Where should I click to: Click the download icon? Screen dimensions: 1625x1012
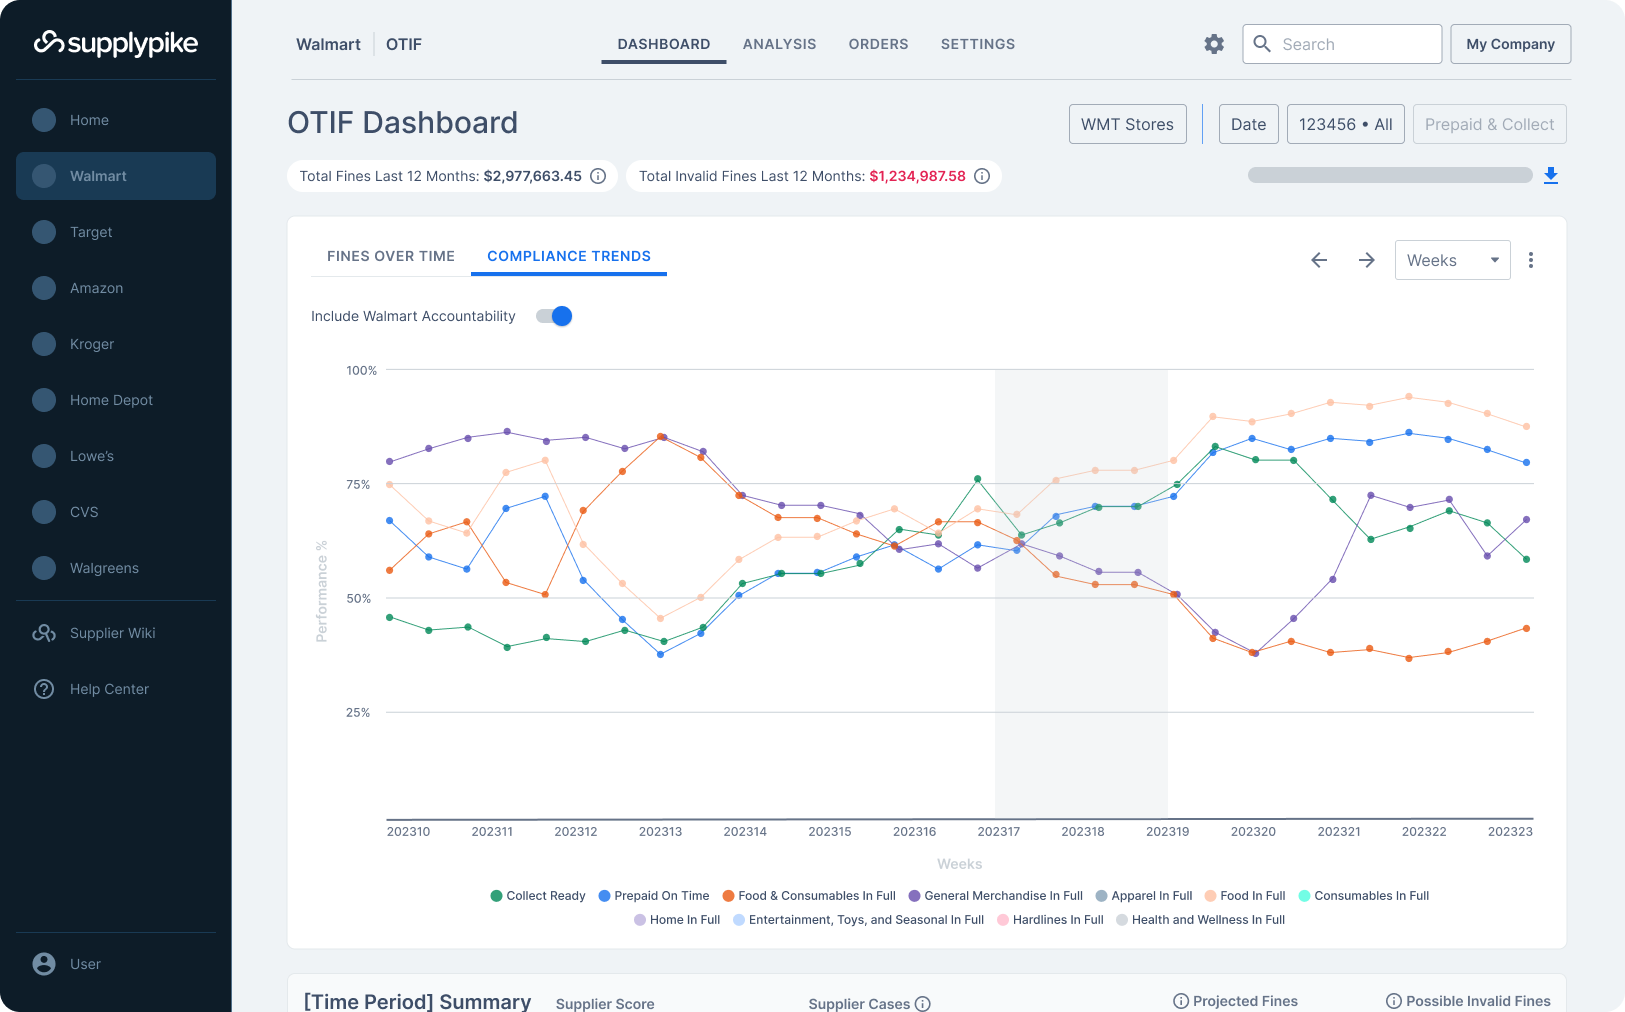[x=1551, y=176]
